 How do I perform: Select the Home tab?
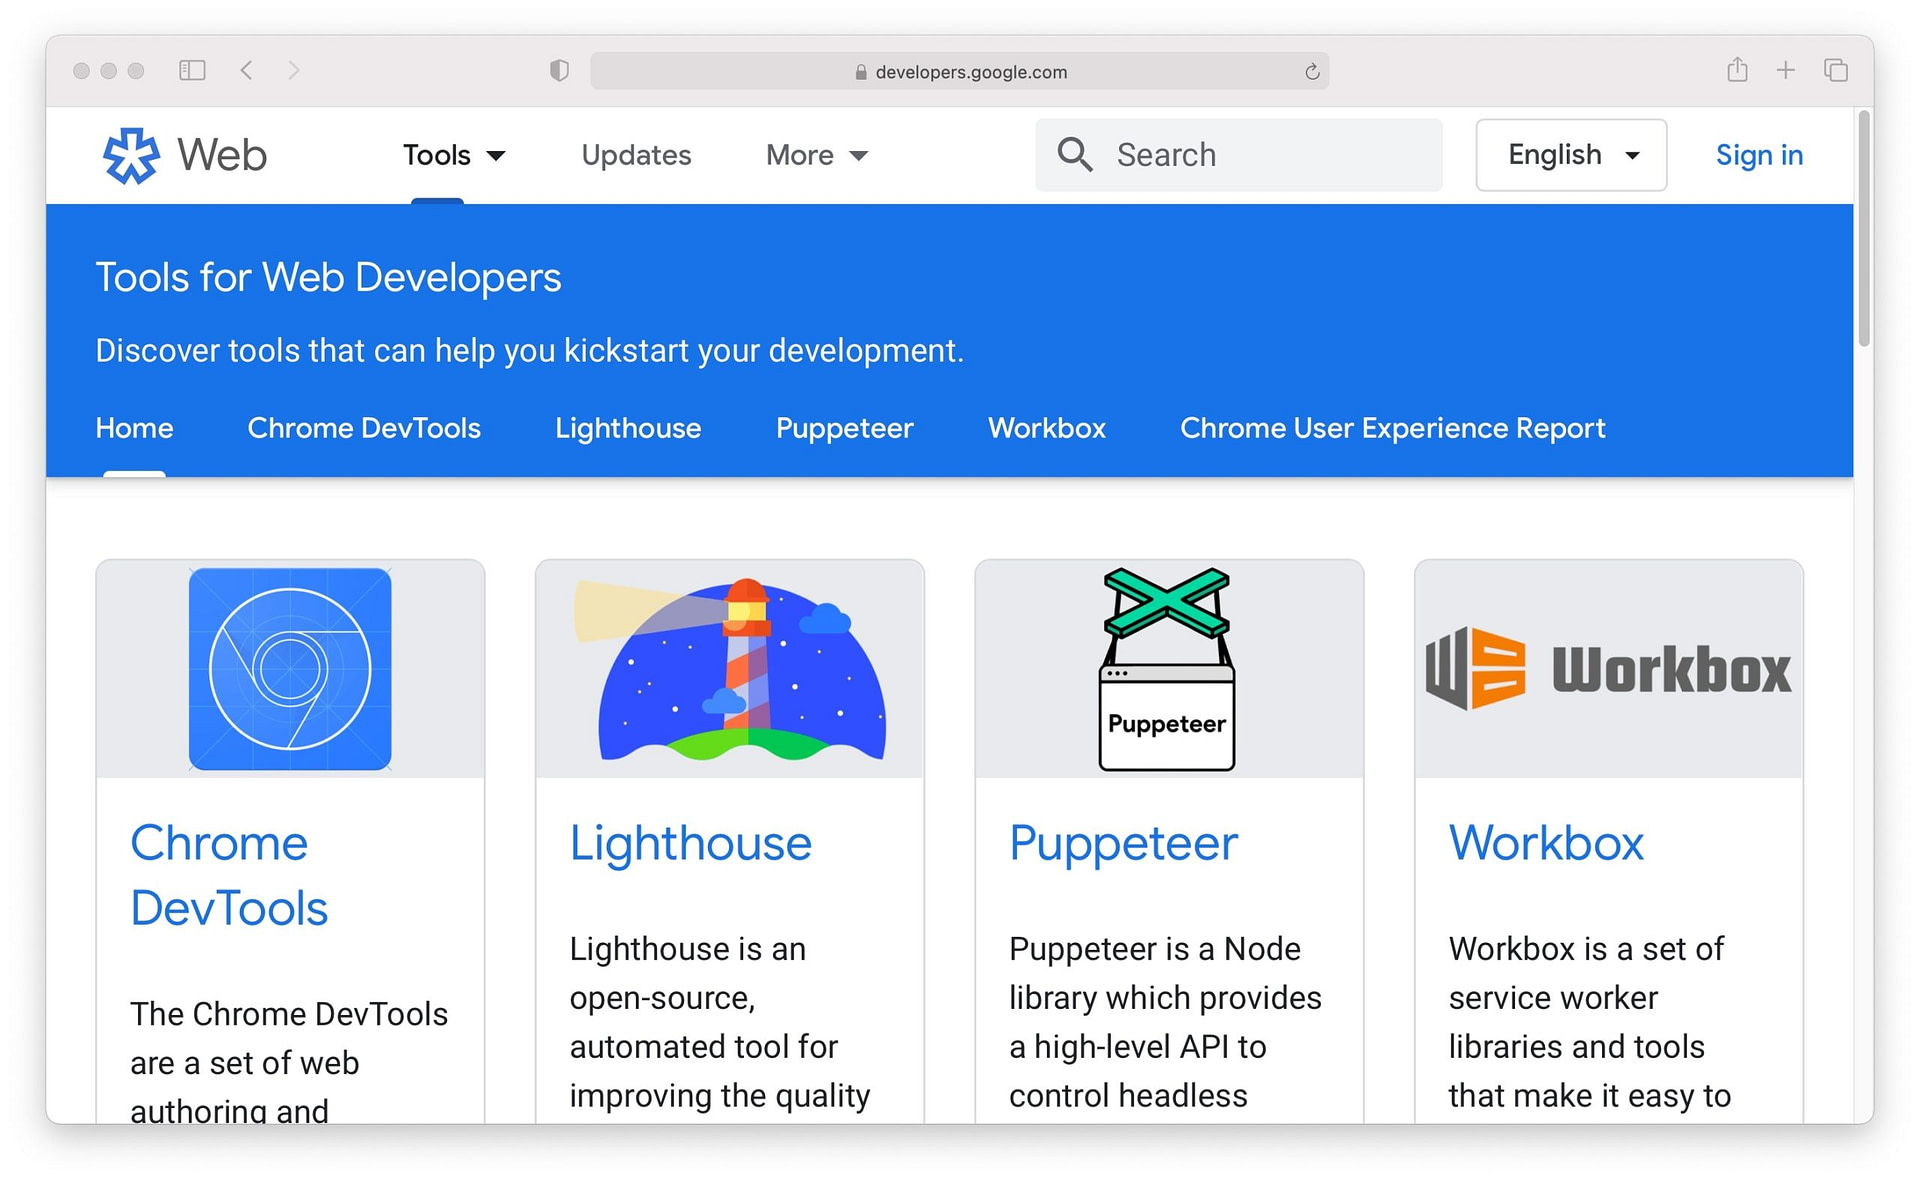tap(134, 428)
